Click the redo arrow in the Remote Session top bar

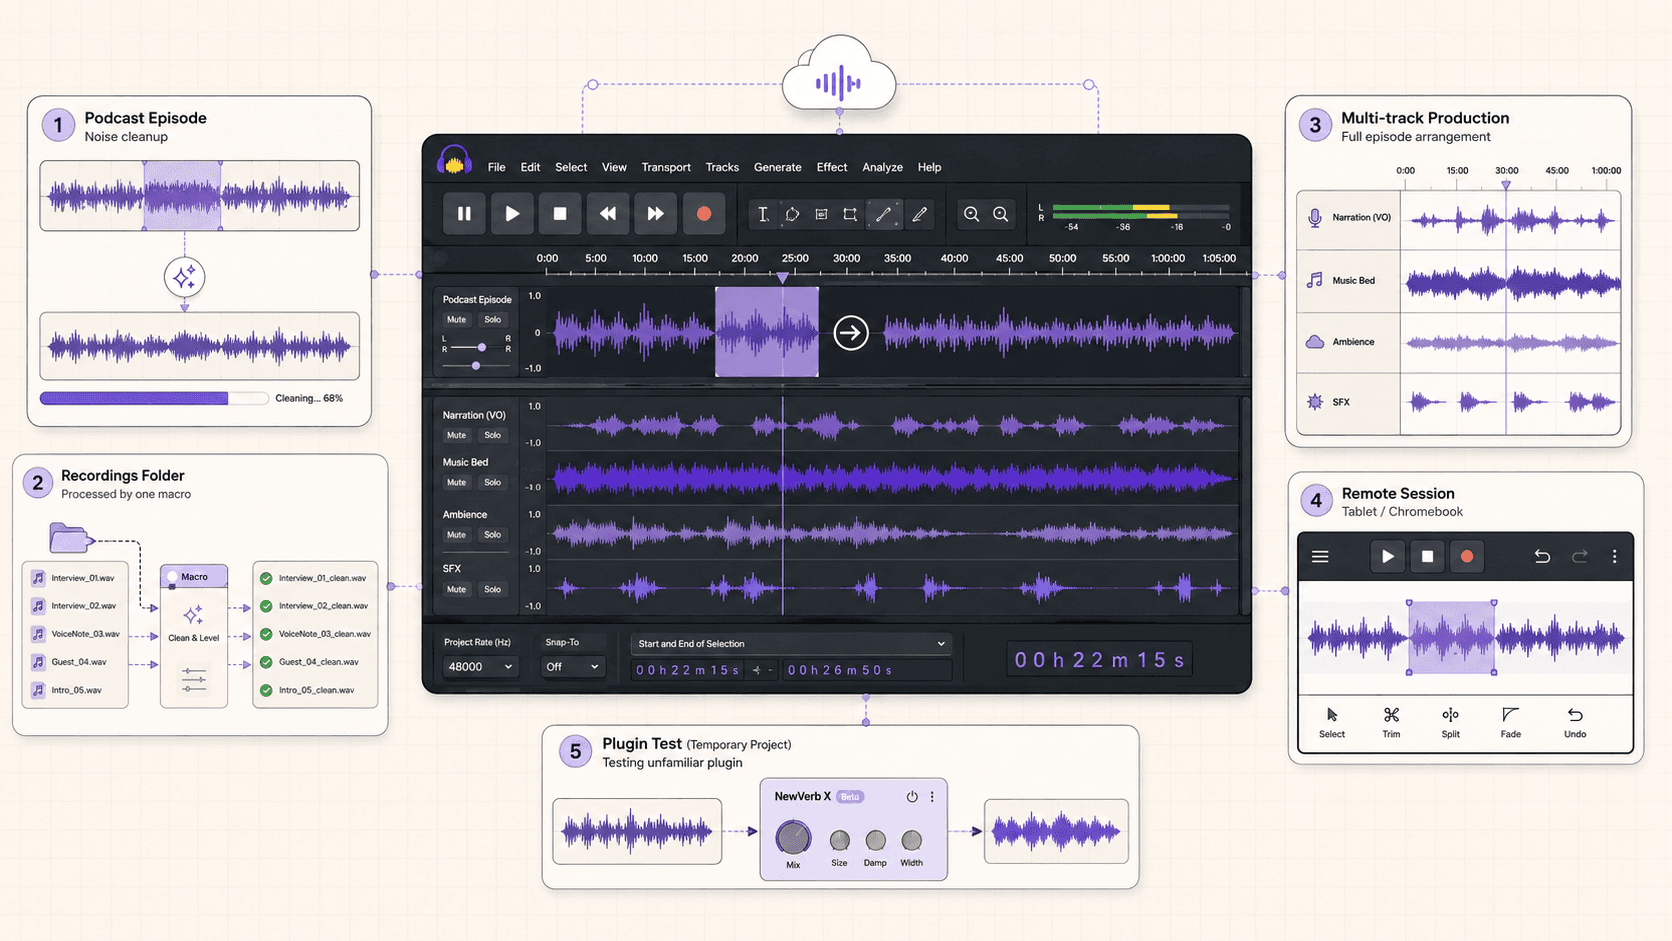[1580, 557]
